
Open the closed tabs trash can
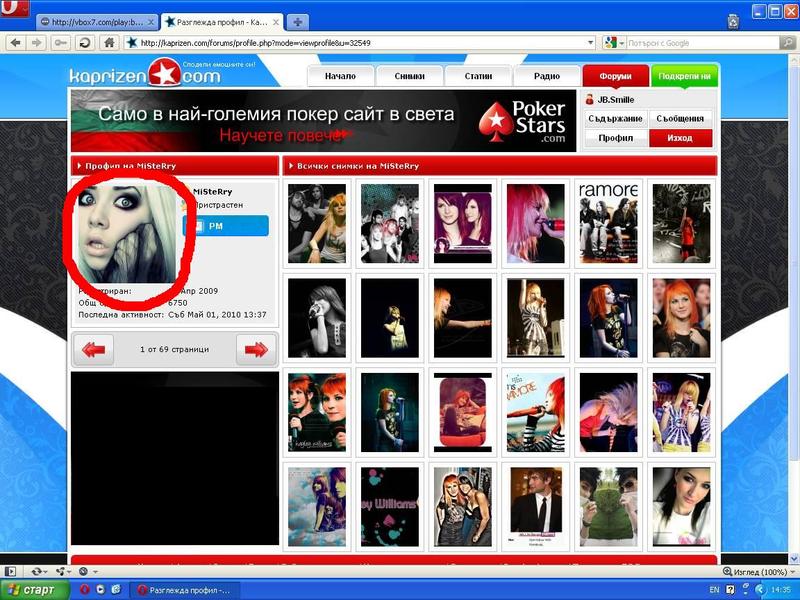tap(733, 21)
